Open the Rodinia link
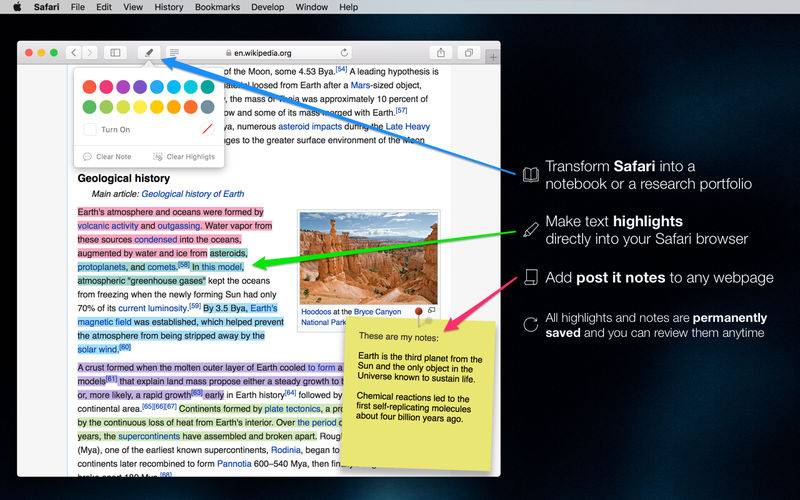The image size is (800, 500). pos(286,450)
